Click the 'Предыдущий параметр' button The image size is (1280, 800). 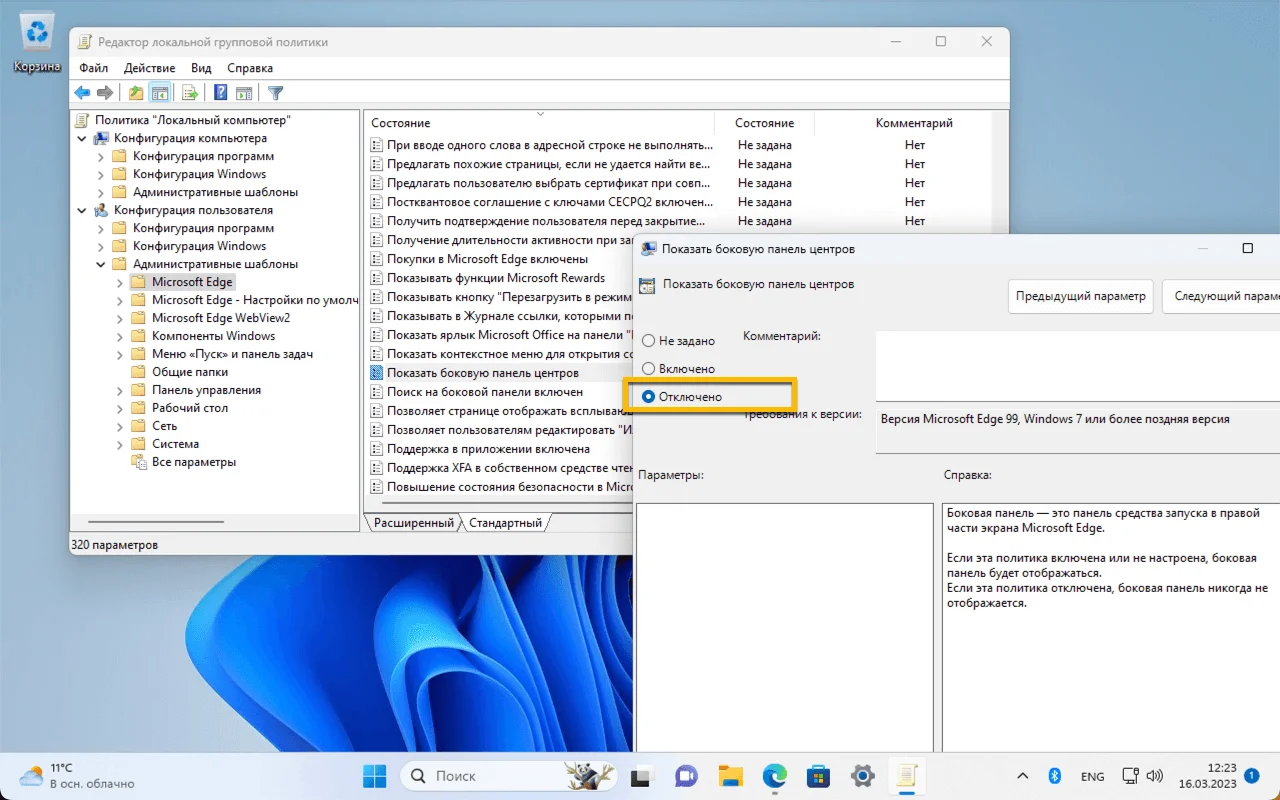pos(1080,297)
